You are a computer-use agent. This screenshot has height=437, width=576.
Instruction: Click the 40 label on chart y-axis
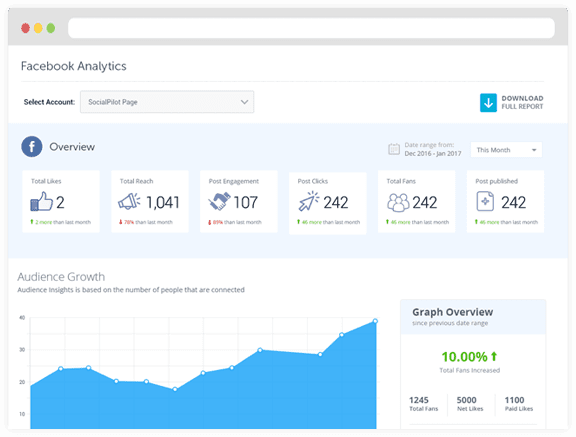[x=22, y=318]
